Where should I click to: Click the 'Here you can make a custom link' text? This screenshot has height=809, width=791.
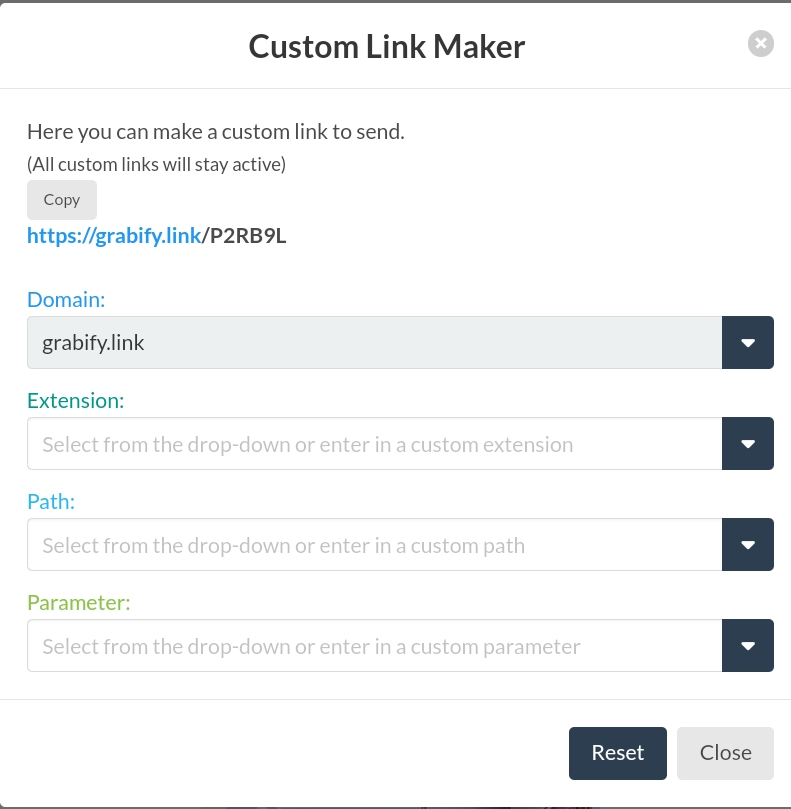pos(215,131)
